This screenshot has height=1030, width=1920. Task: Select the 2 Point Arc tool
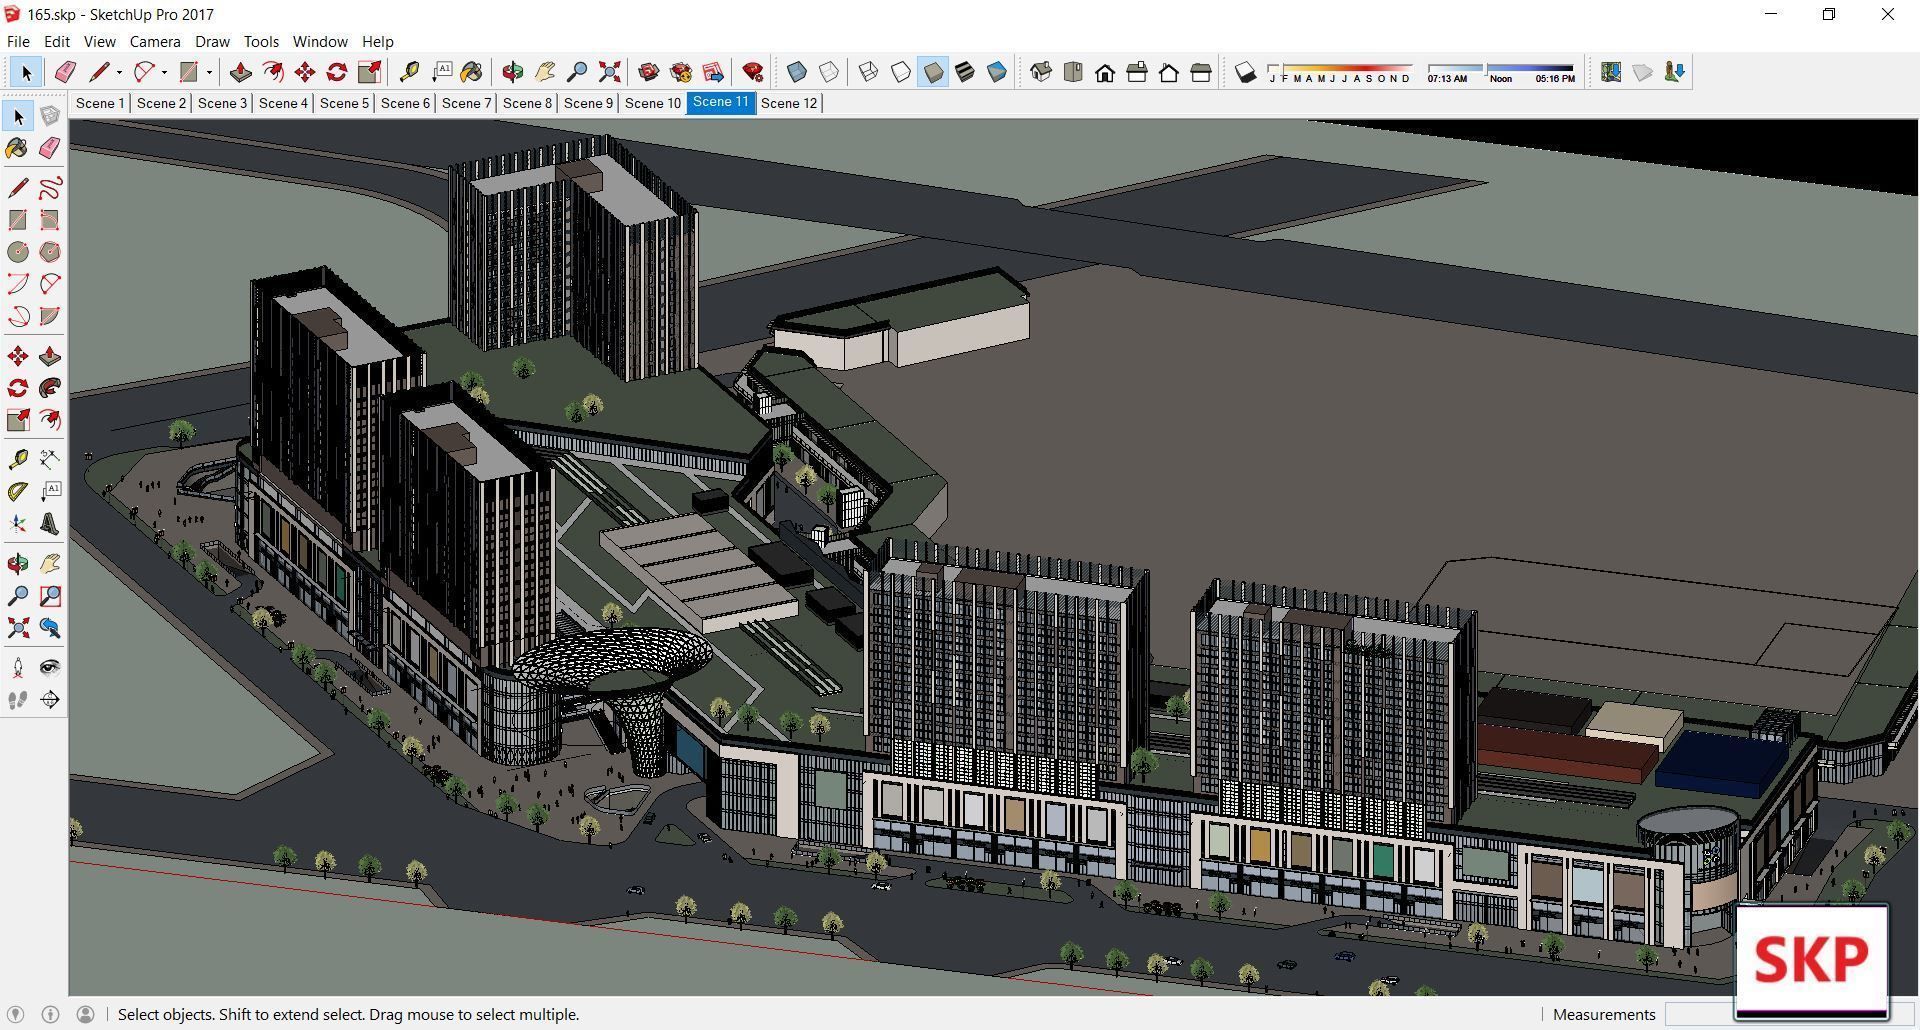(50, 284)
